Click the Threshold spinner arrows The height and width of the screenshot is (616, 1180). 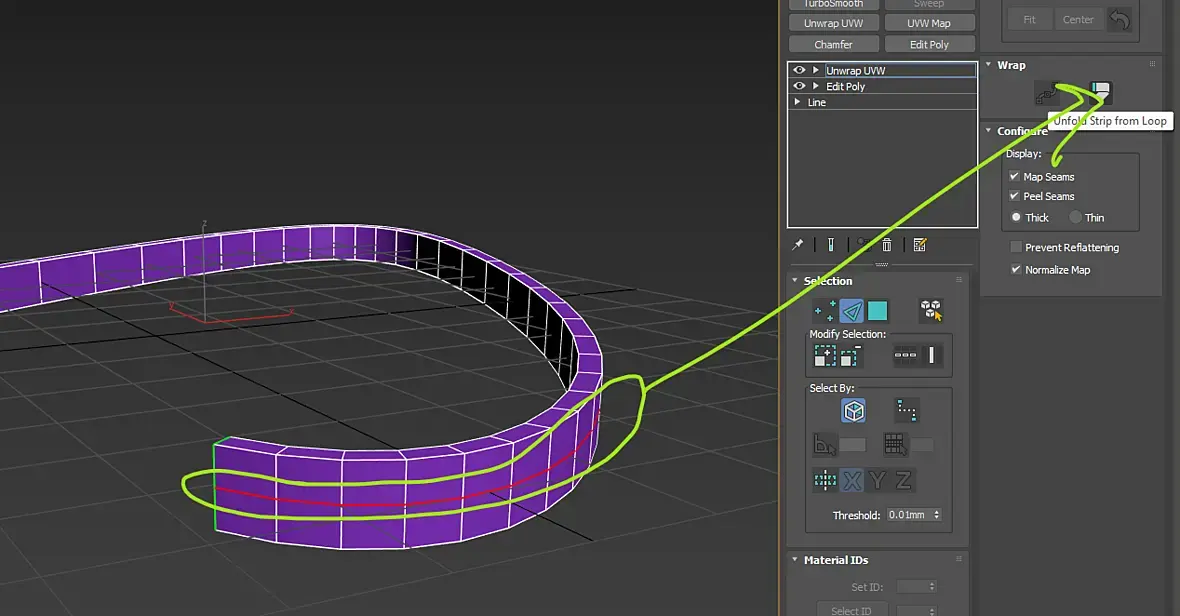(936, 515)
